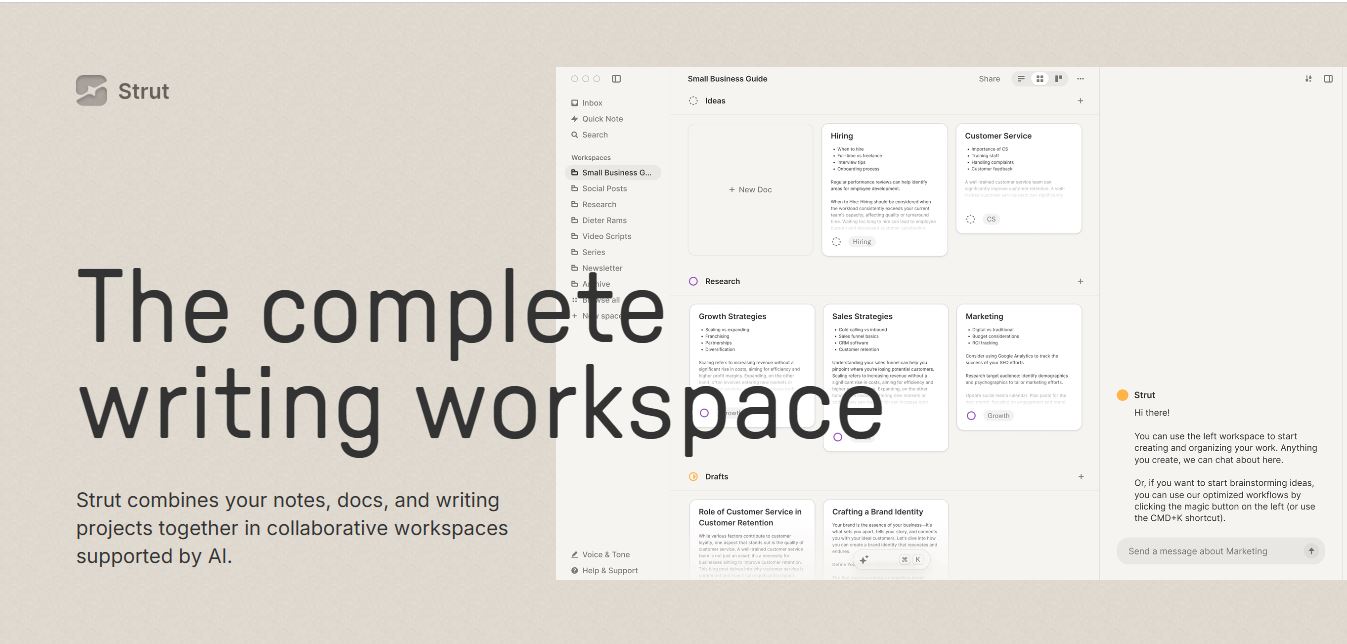Click the New Doc placeholder card

pos(750,190)
